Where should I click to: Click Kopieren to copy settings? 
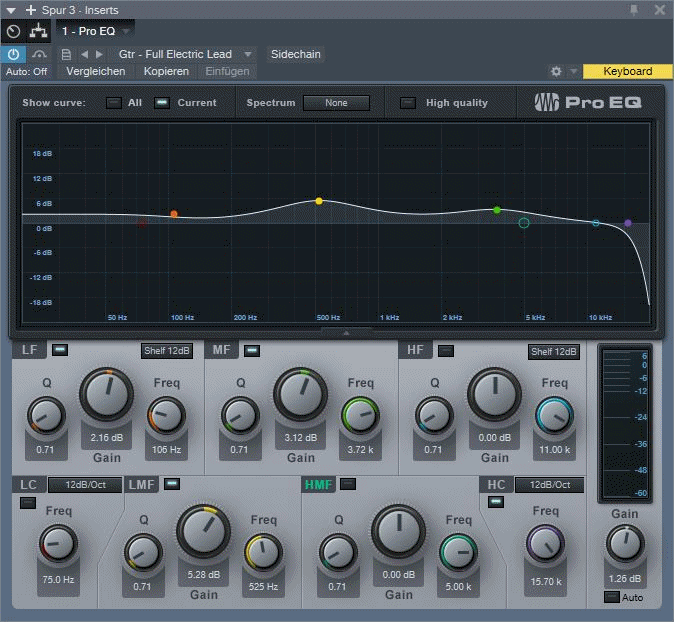click(166, 71)
